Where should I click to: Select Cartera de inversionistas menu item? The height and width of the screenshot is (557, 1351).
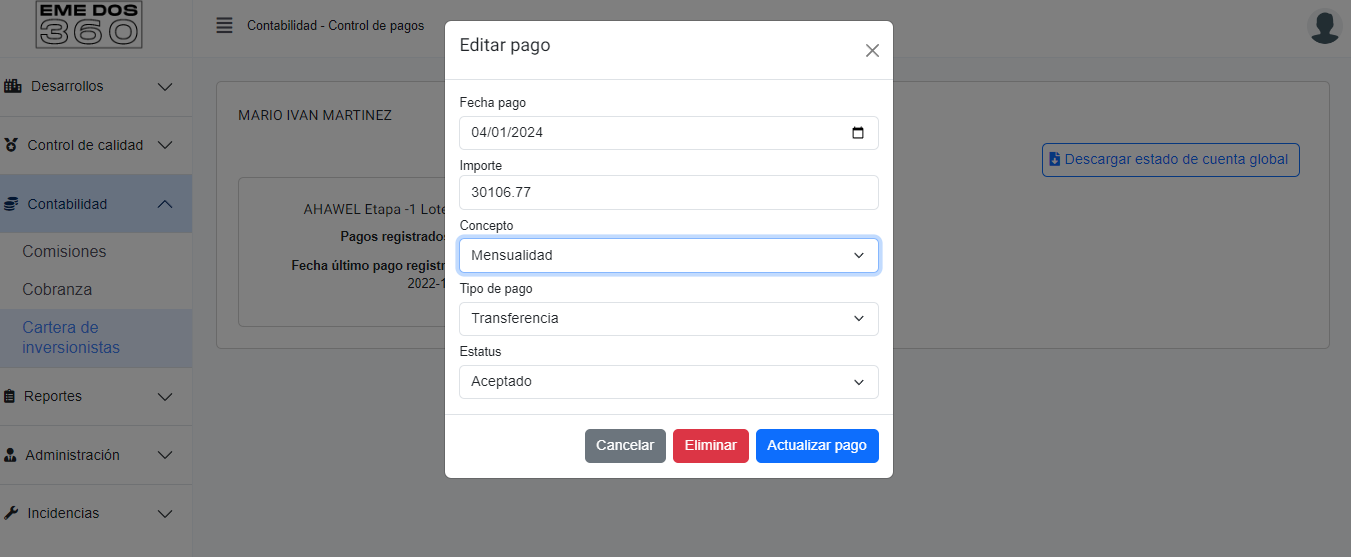(x=70, y=338)
